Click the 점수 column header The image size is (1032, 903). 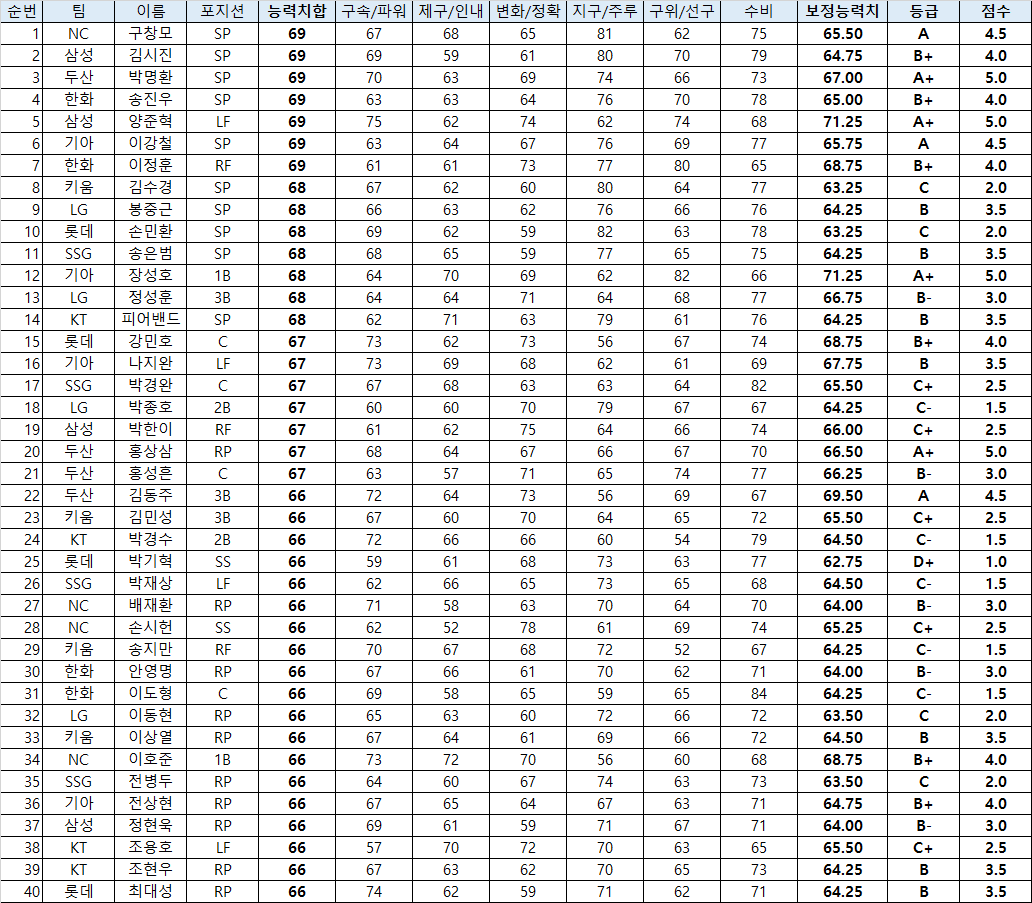click(x=995, y=11)
